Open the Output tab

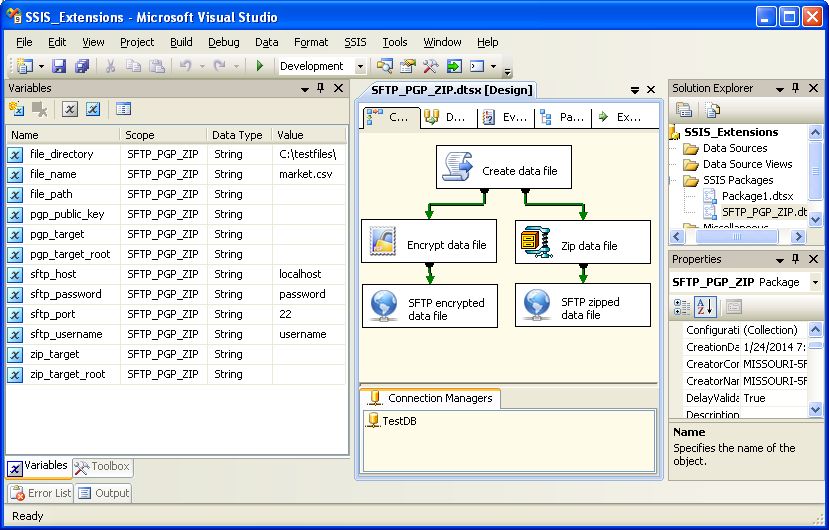coord(104,494)
